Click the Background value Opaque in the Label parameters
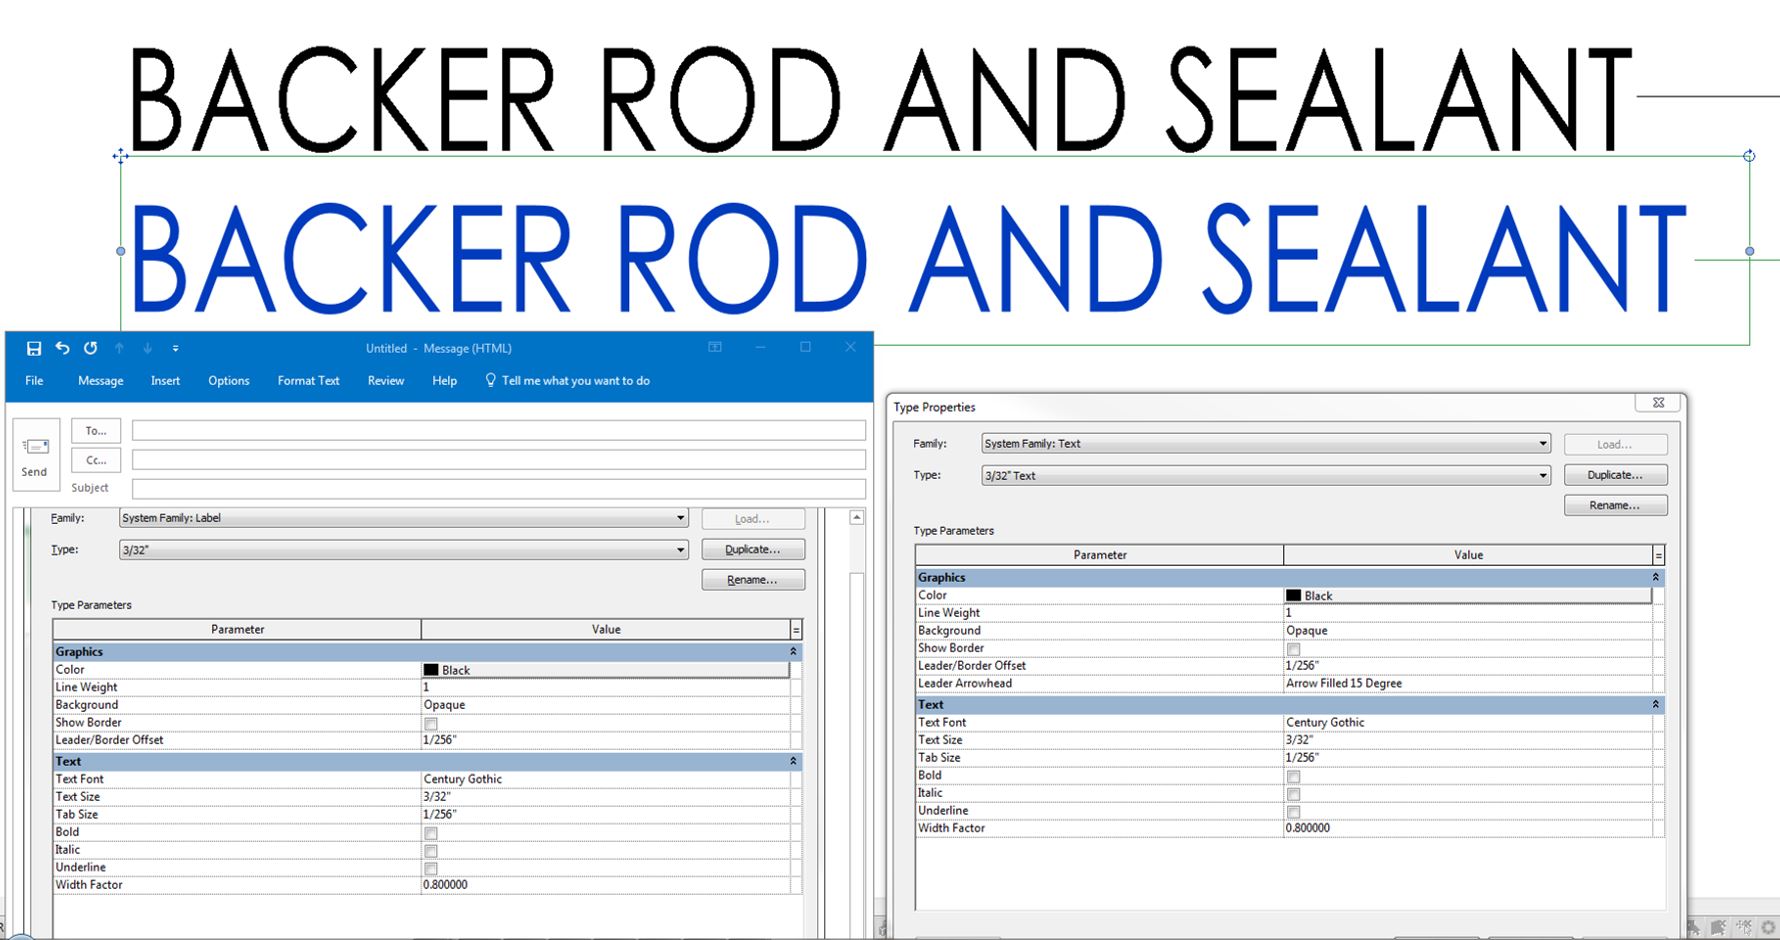Image resolution: width=1780 pixels, height=940 pixels. click(x=445, y=705)
